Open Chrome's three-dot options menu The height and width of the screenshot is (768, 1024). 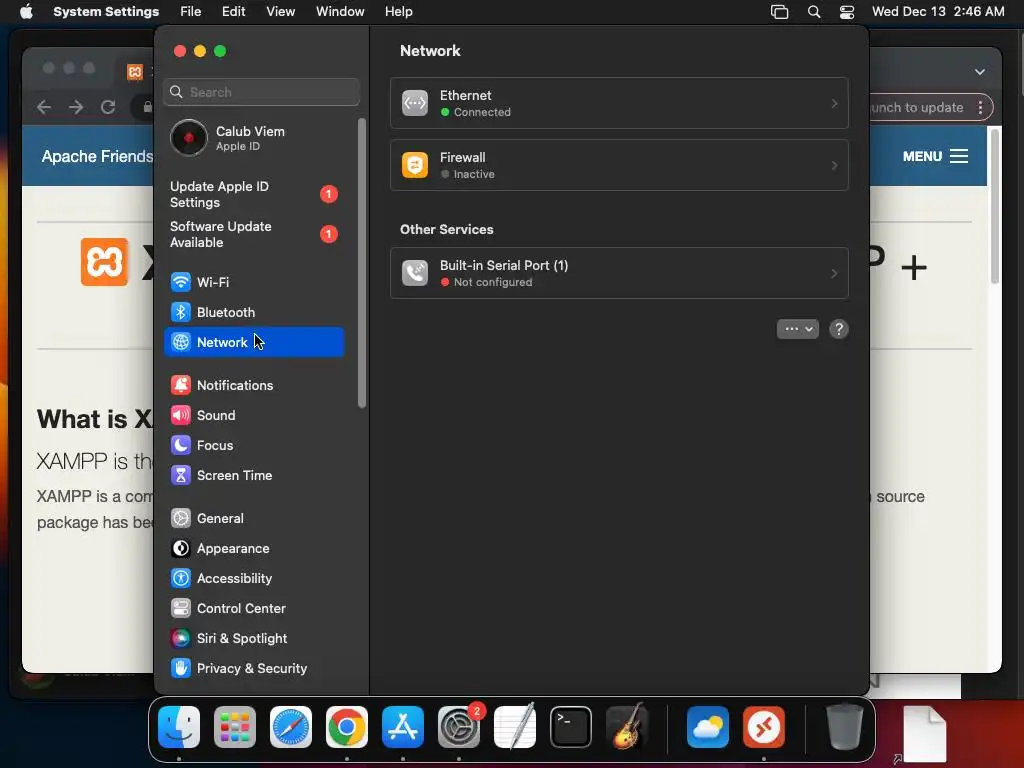(x=980, y=108)
